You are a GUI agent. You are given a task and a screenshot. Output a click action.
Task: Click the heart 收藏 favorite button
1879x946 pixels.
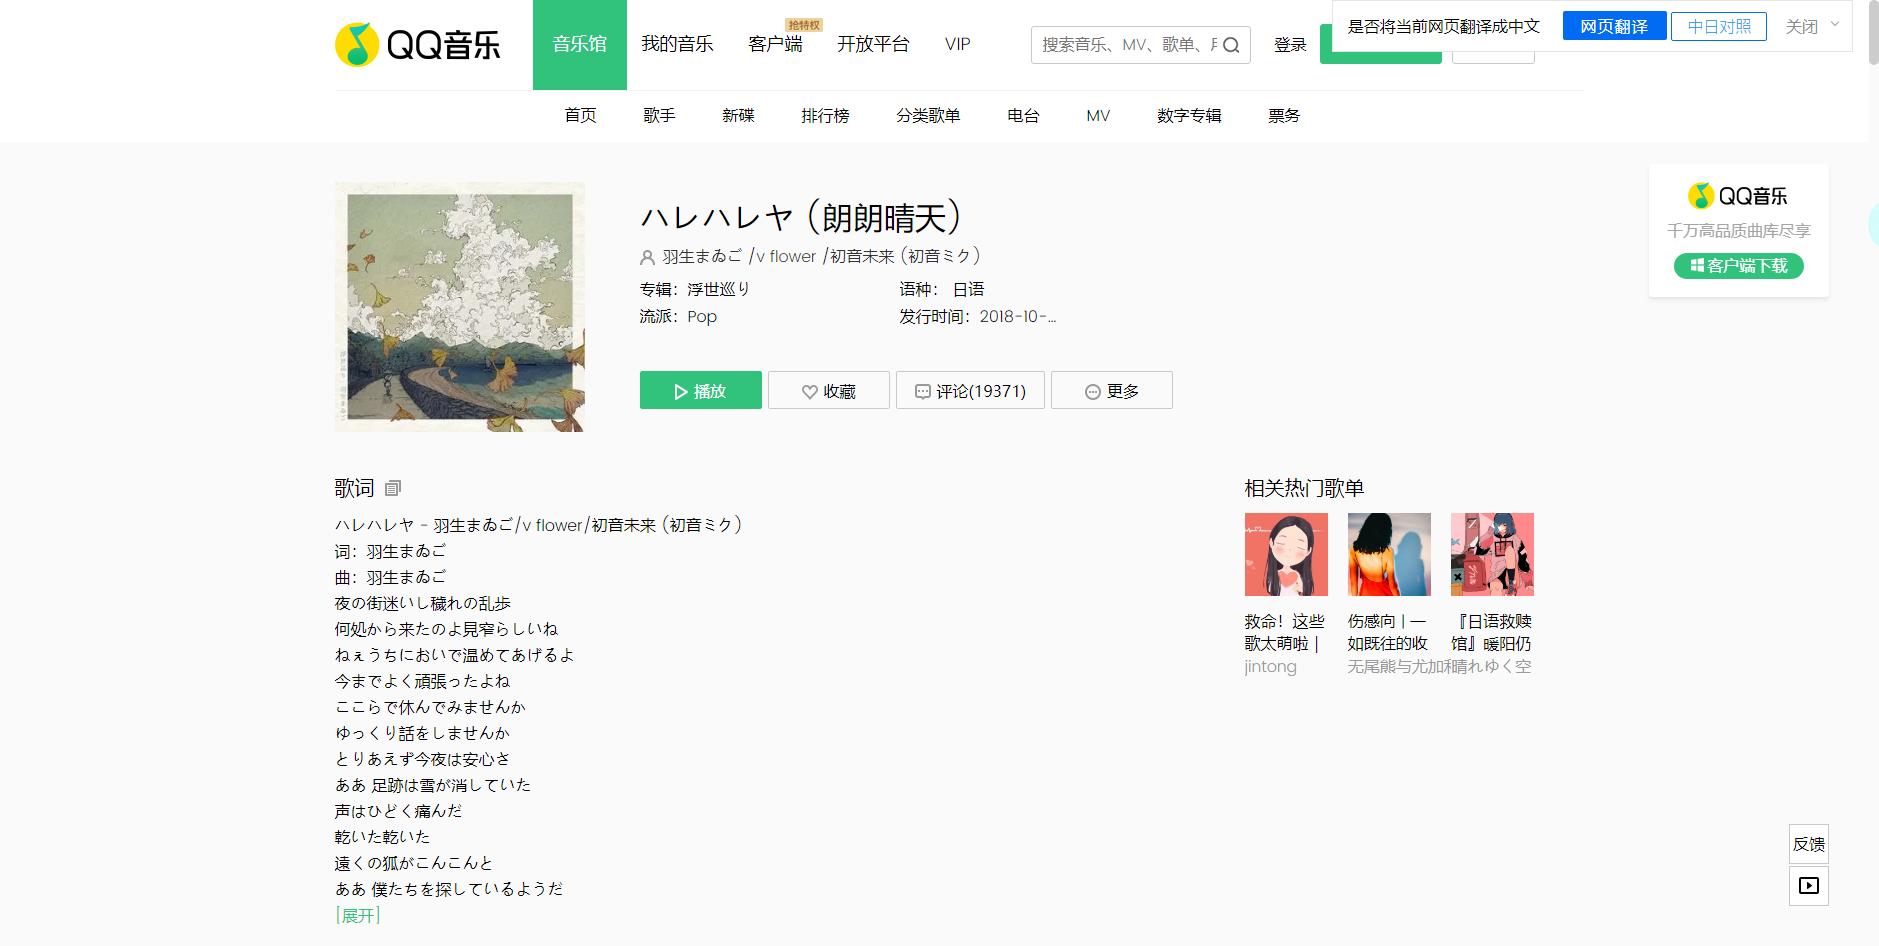pyautogui.click(x=828, y=391)
